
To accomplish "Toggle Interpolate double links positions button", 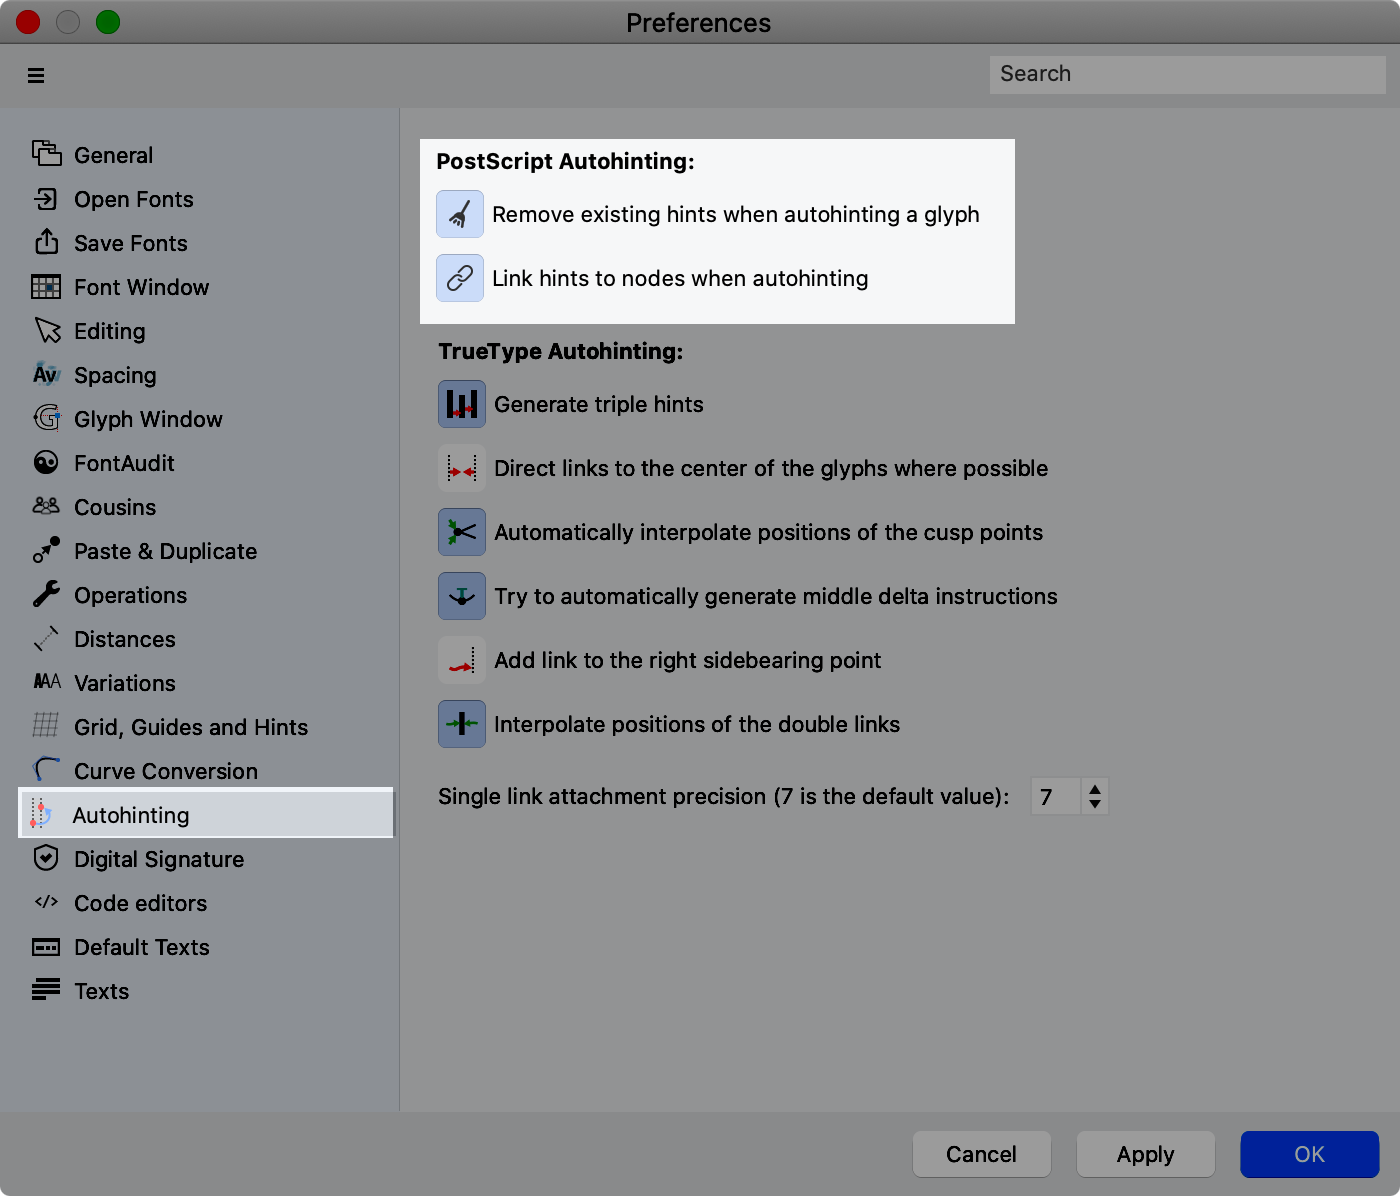I will [x=462, y=724].
